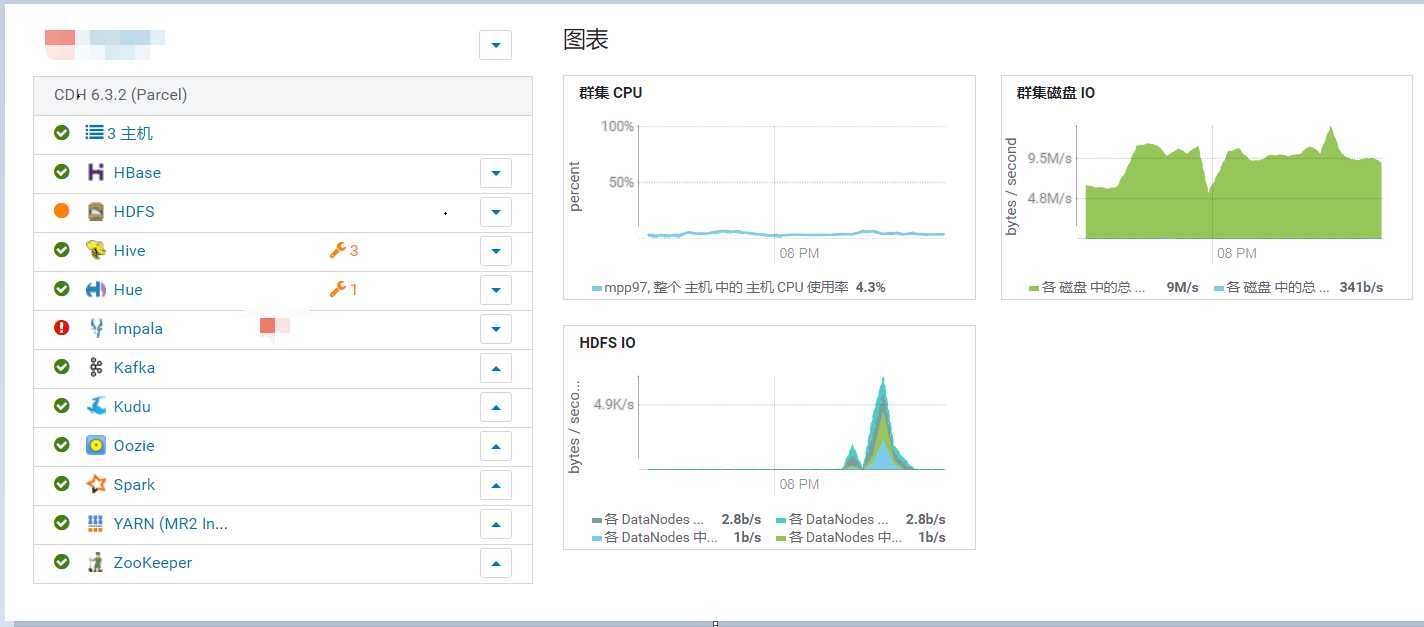The image size is (1424, 627).
Task: Collapse YARN actions menu arrow
Action: pos(496,523)
